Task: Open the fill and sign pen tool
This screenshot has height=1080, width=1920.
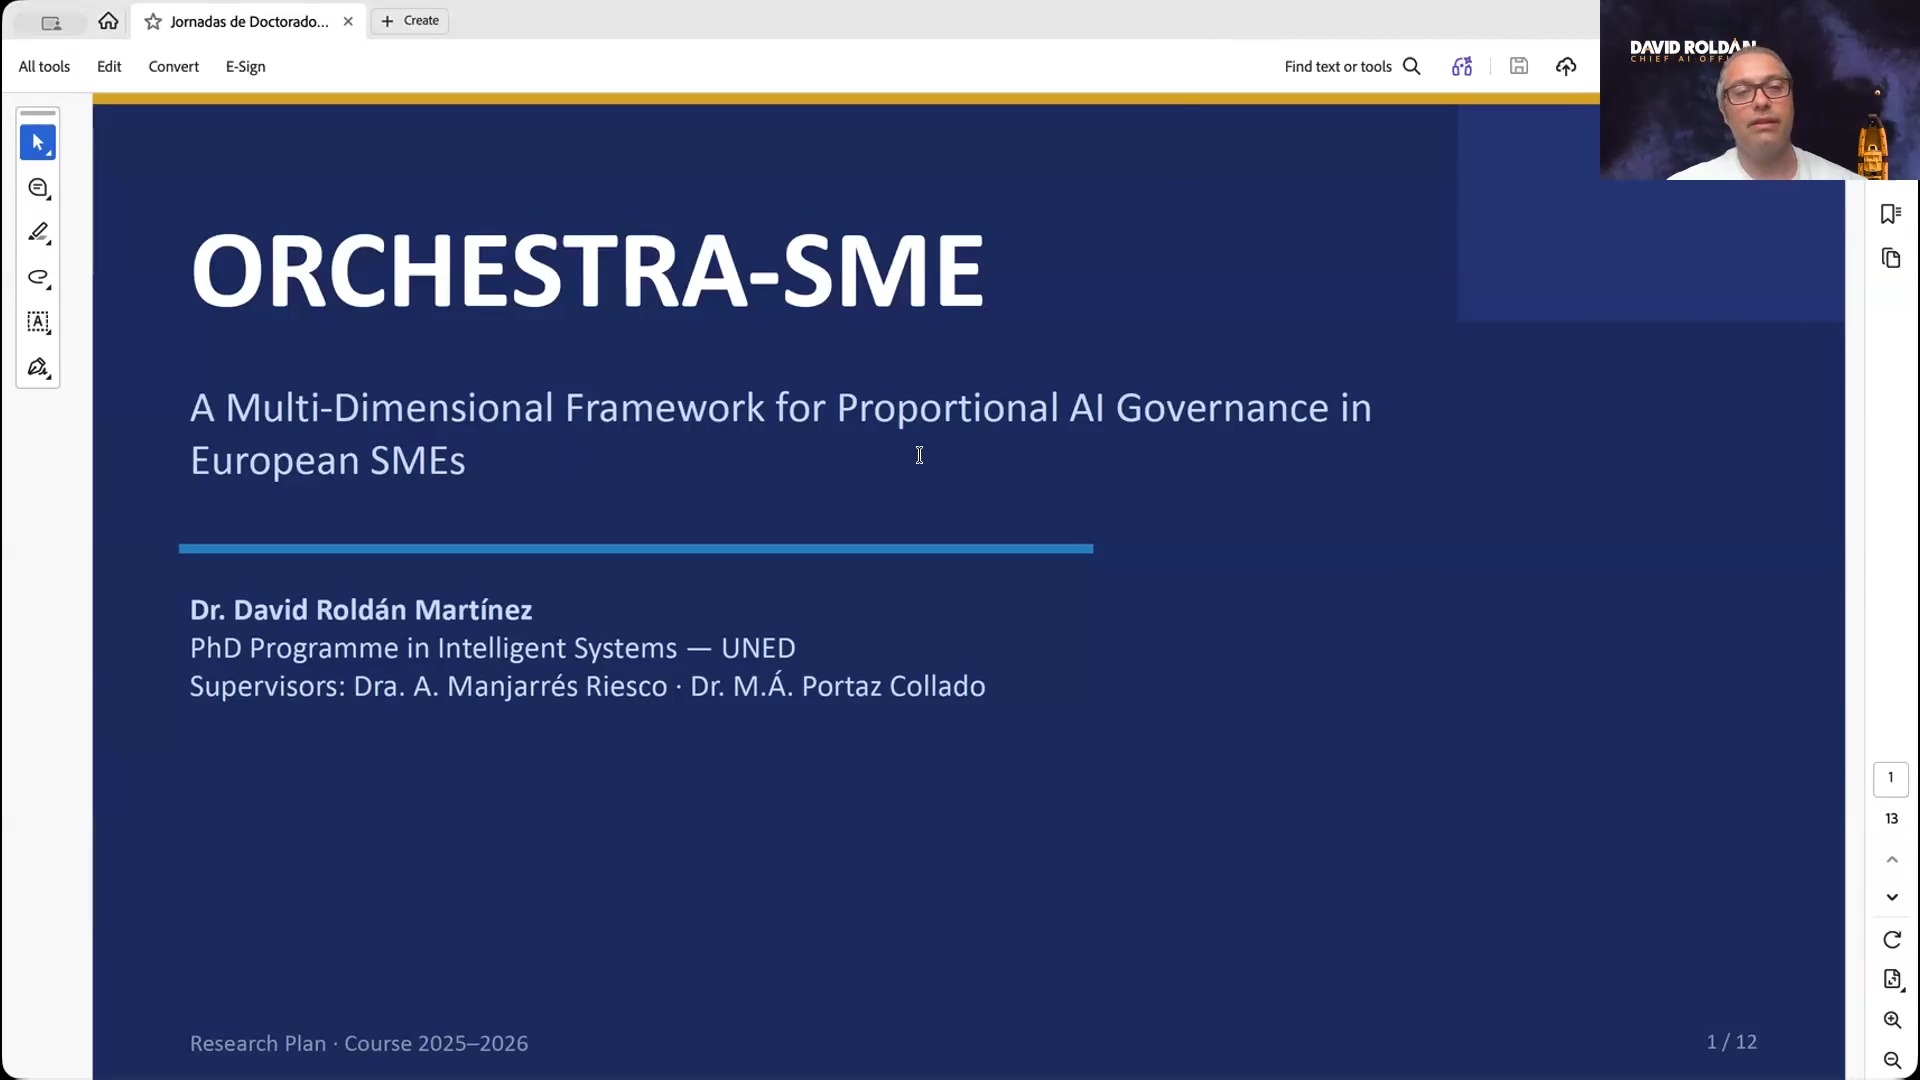Action: click(x=38, y=367)
